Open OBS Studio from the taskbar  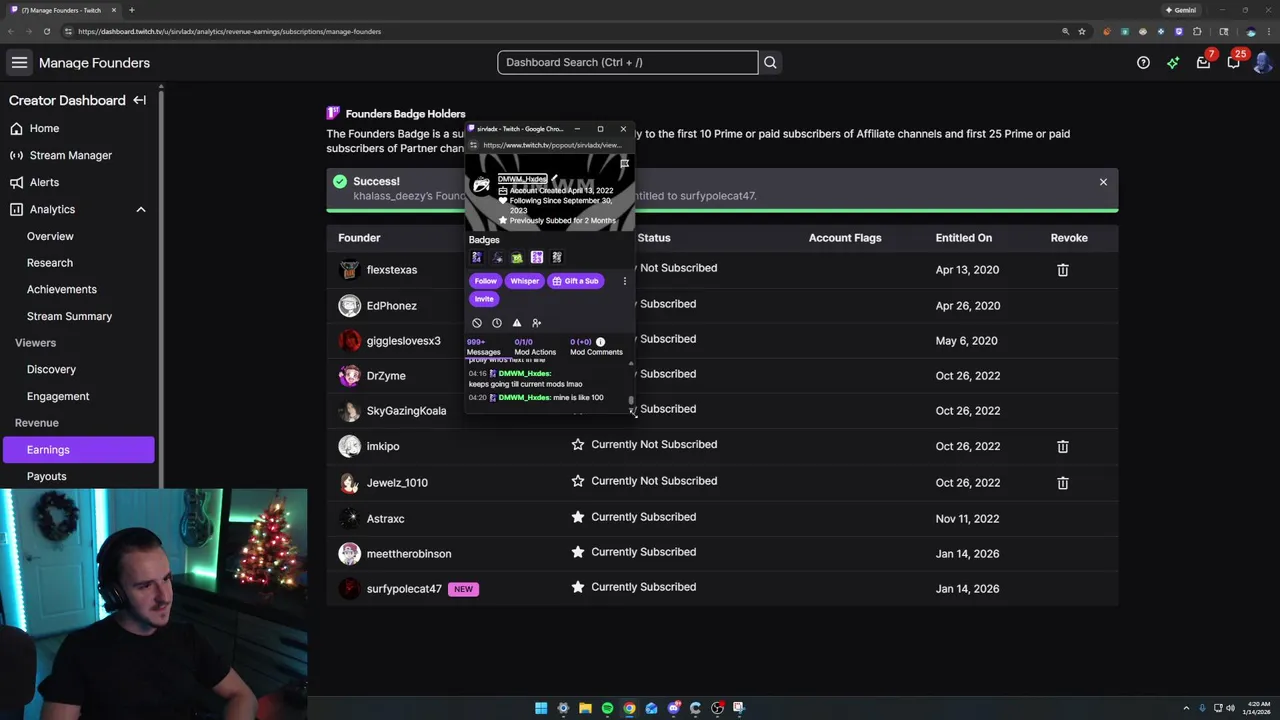click(x=717, y=708)
